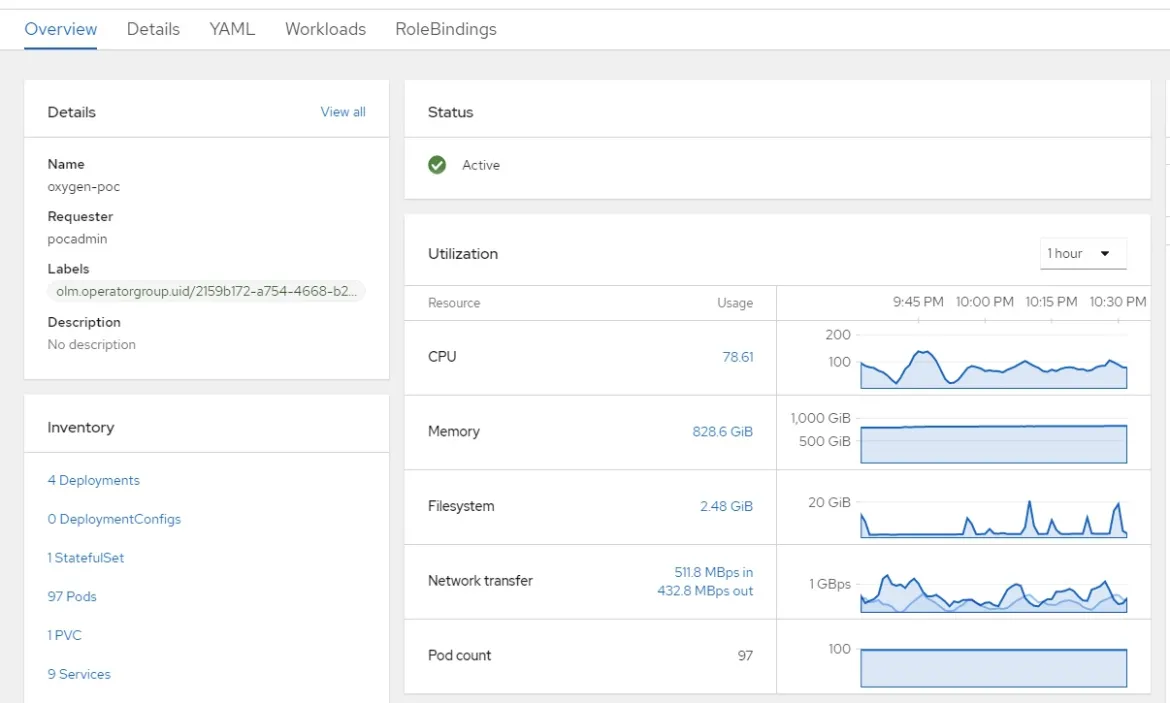Click the green Active status icon
1170x703 pixels.
(437, 164)
